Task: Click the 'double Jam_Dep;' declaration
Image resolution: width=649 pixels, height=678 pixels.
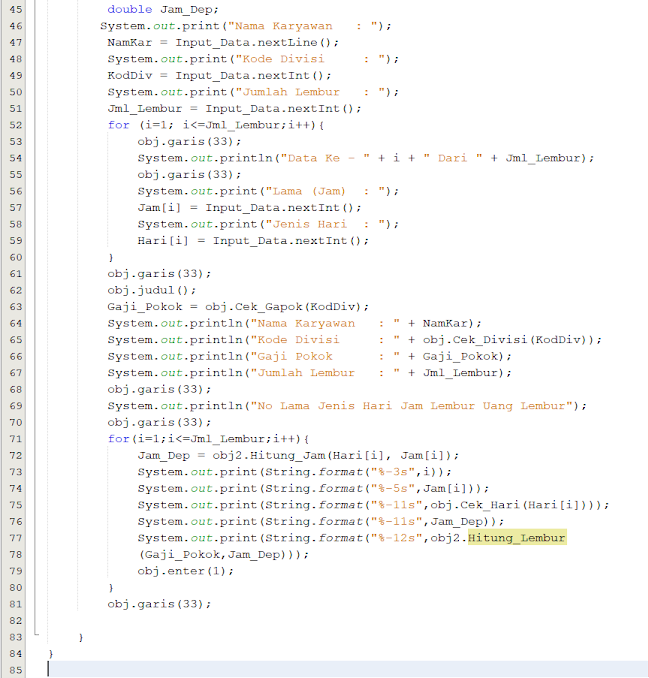Action: click(x=163, y=9)
